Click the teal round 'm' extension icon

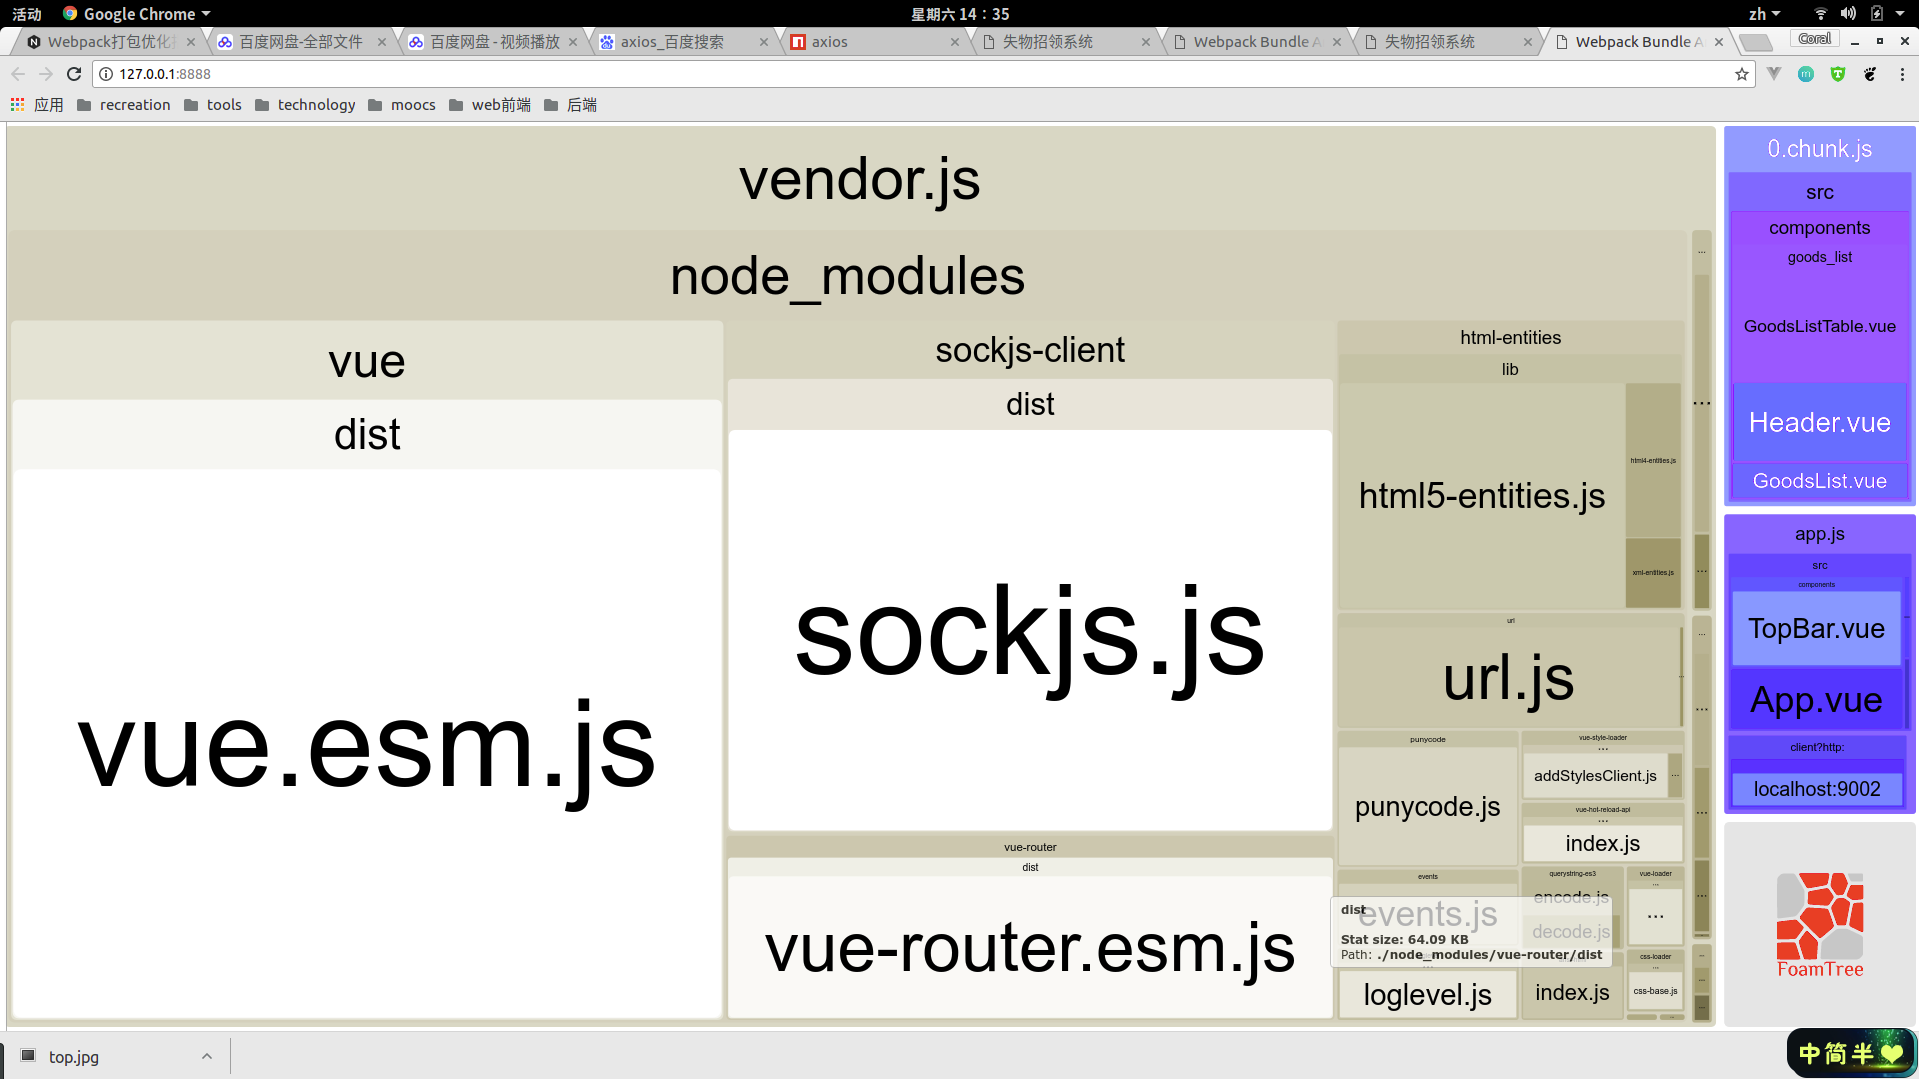point(1806,74)
